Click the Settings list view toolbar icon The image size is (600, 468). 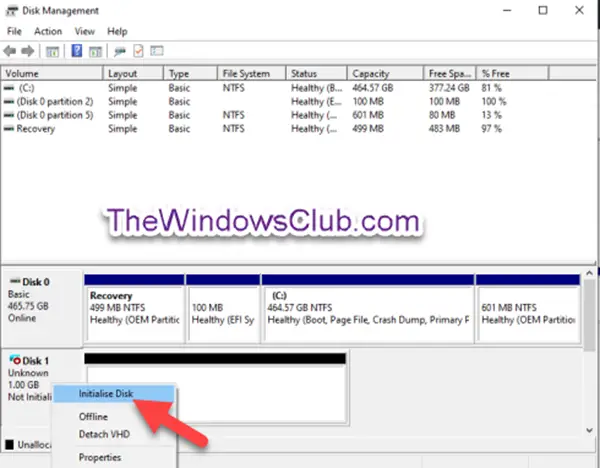coord(157,51)
